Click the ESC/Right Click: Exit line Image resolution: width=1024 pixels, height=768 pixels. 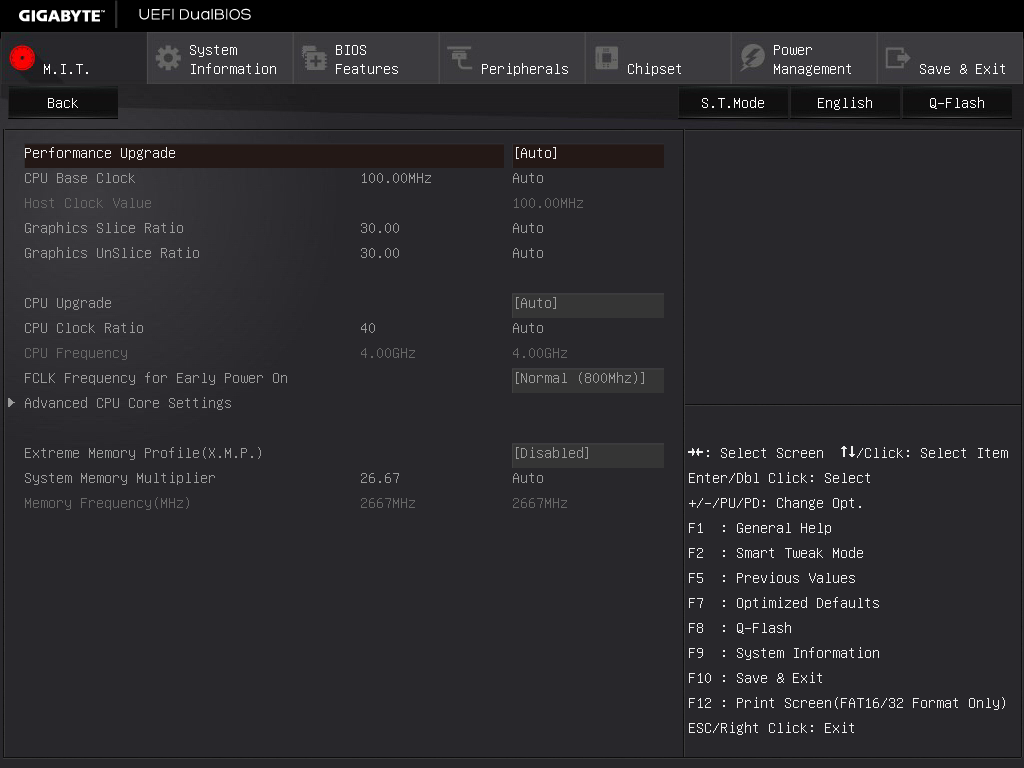(771, 728)
